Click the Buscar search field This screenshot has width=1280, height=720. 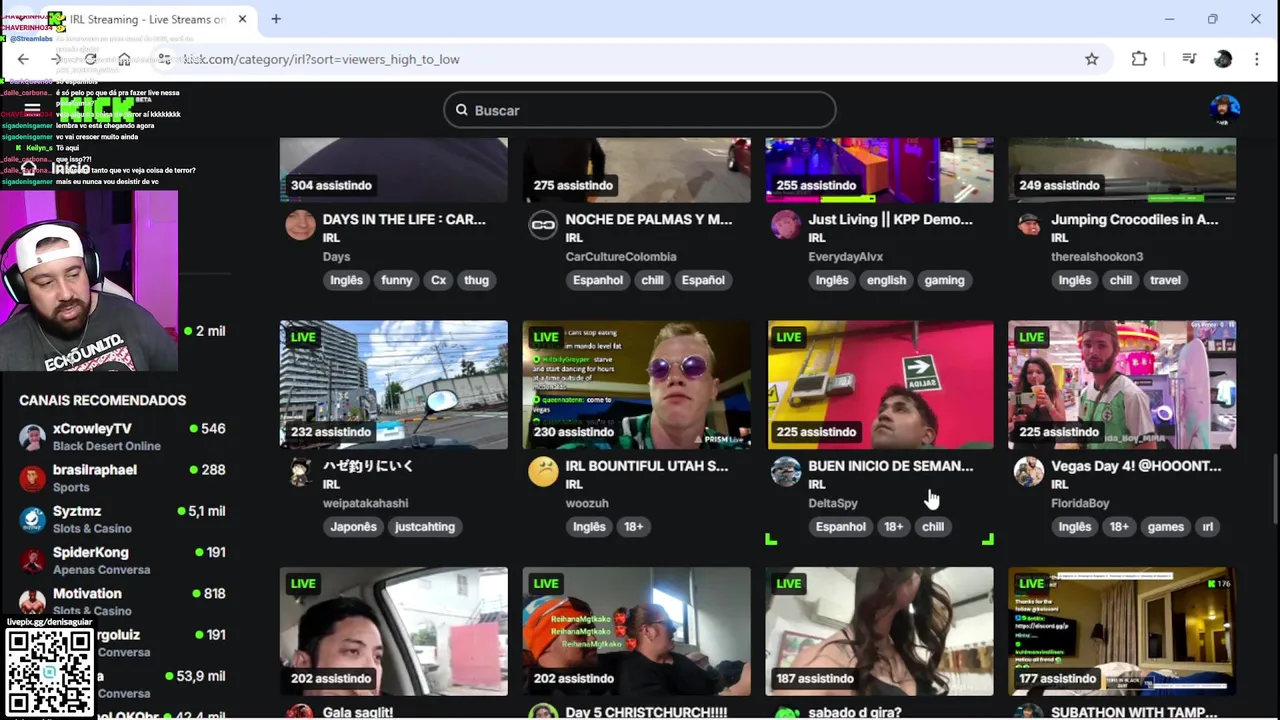point(640,110)
